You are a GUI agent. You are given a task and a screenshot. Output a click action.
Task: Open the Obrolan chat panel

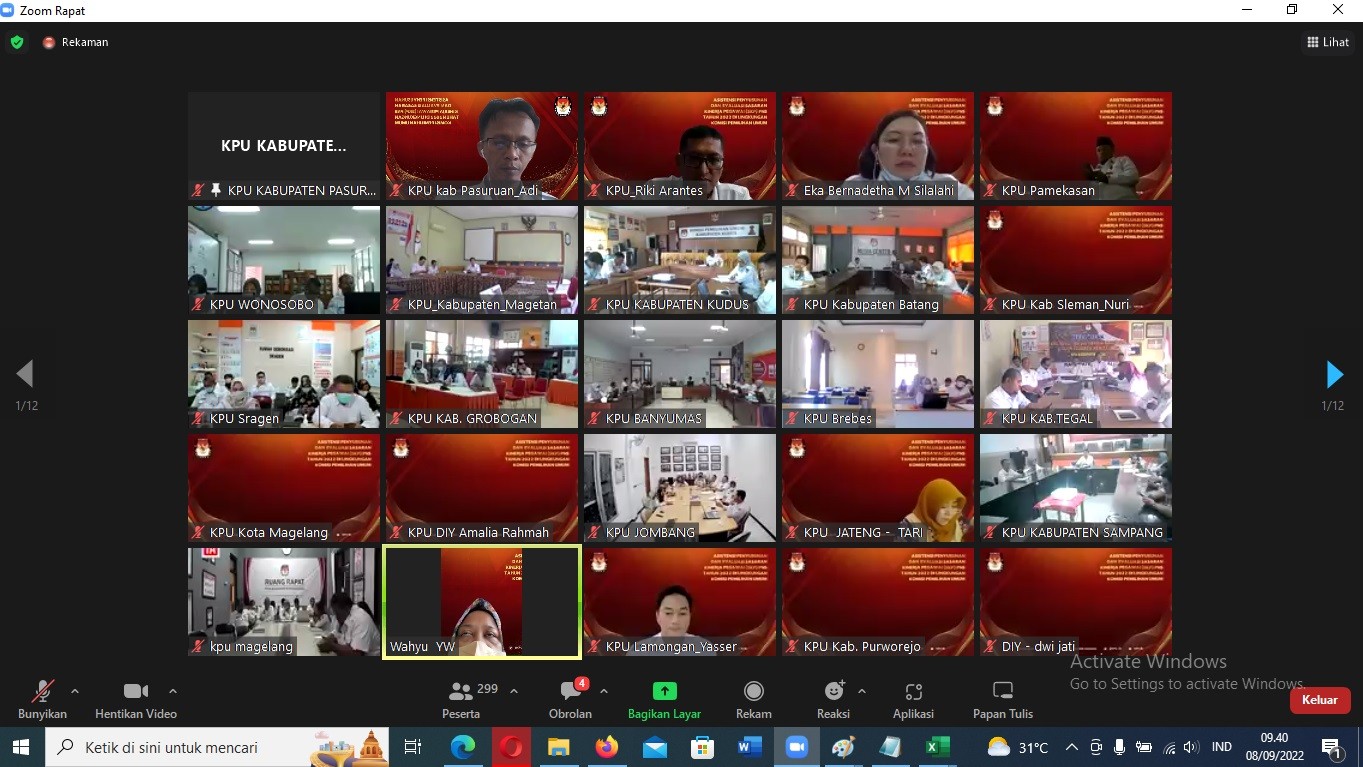(x=570, y=699)
